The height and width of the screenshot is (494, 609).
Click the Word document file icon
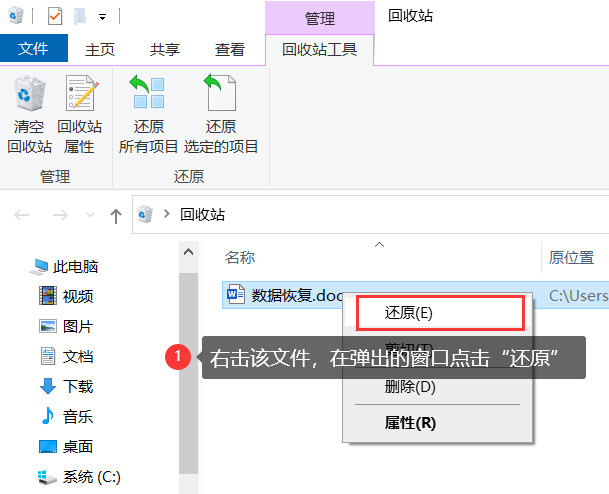point(236,295)
